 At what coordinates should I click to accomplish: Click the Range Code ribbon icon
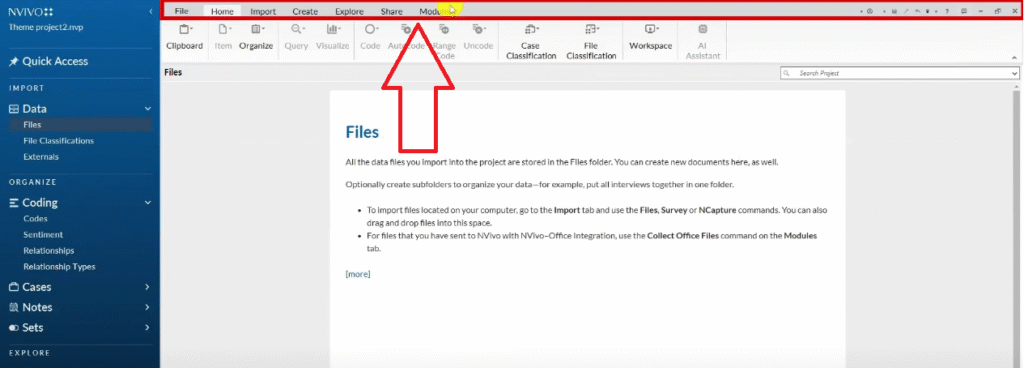[x=444, y=29]
